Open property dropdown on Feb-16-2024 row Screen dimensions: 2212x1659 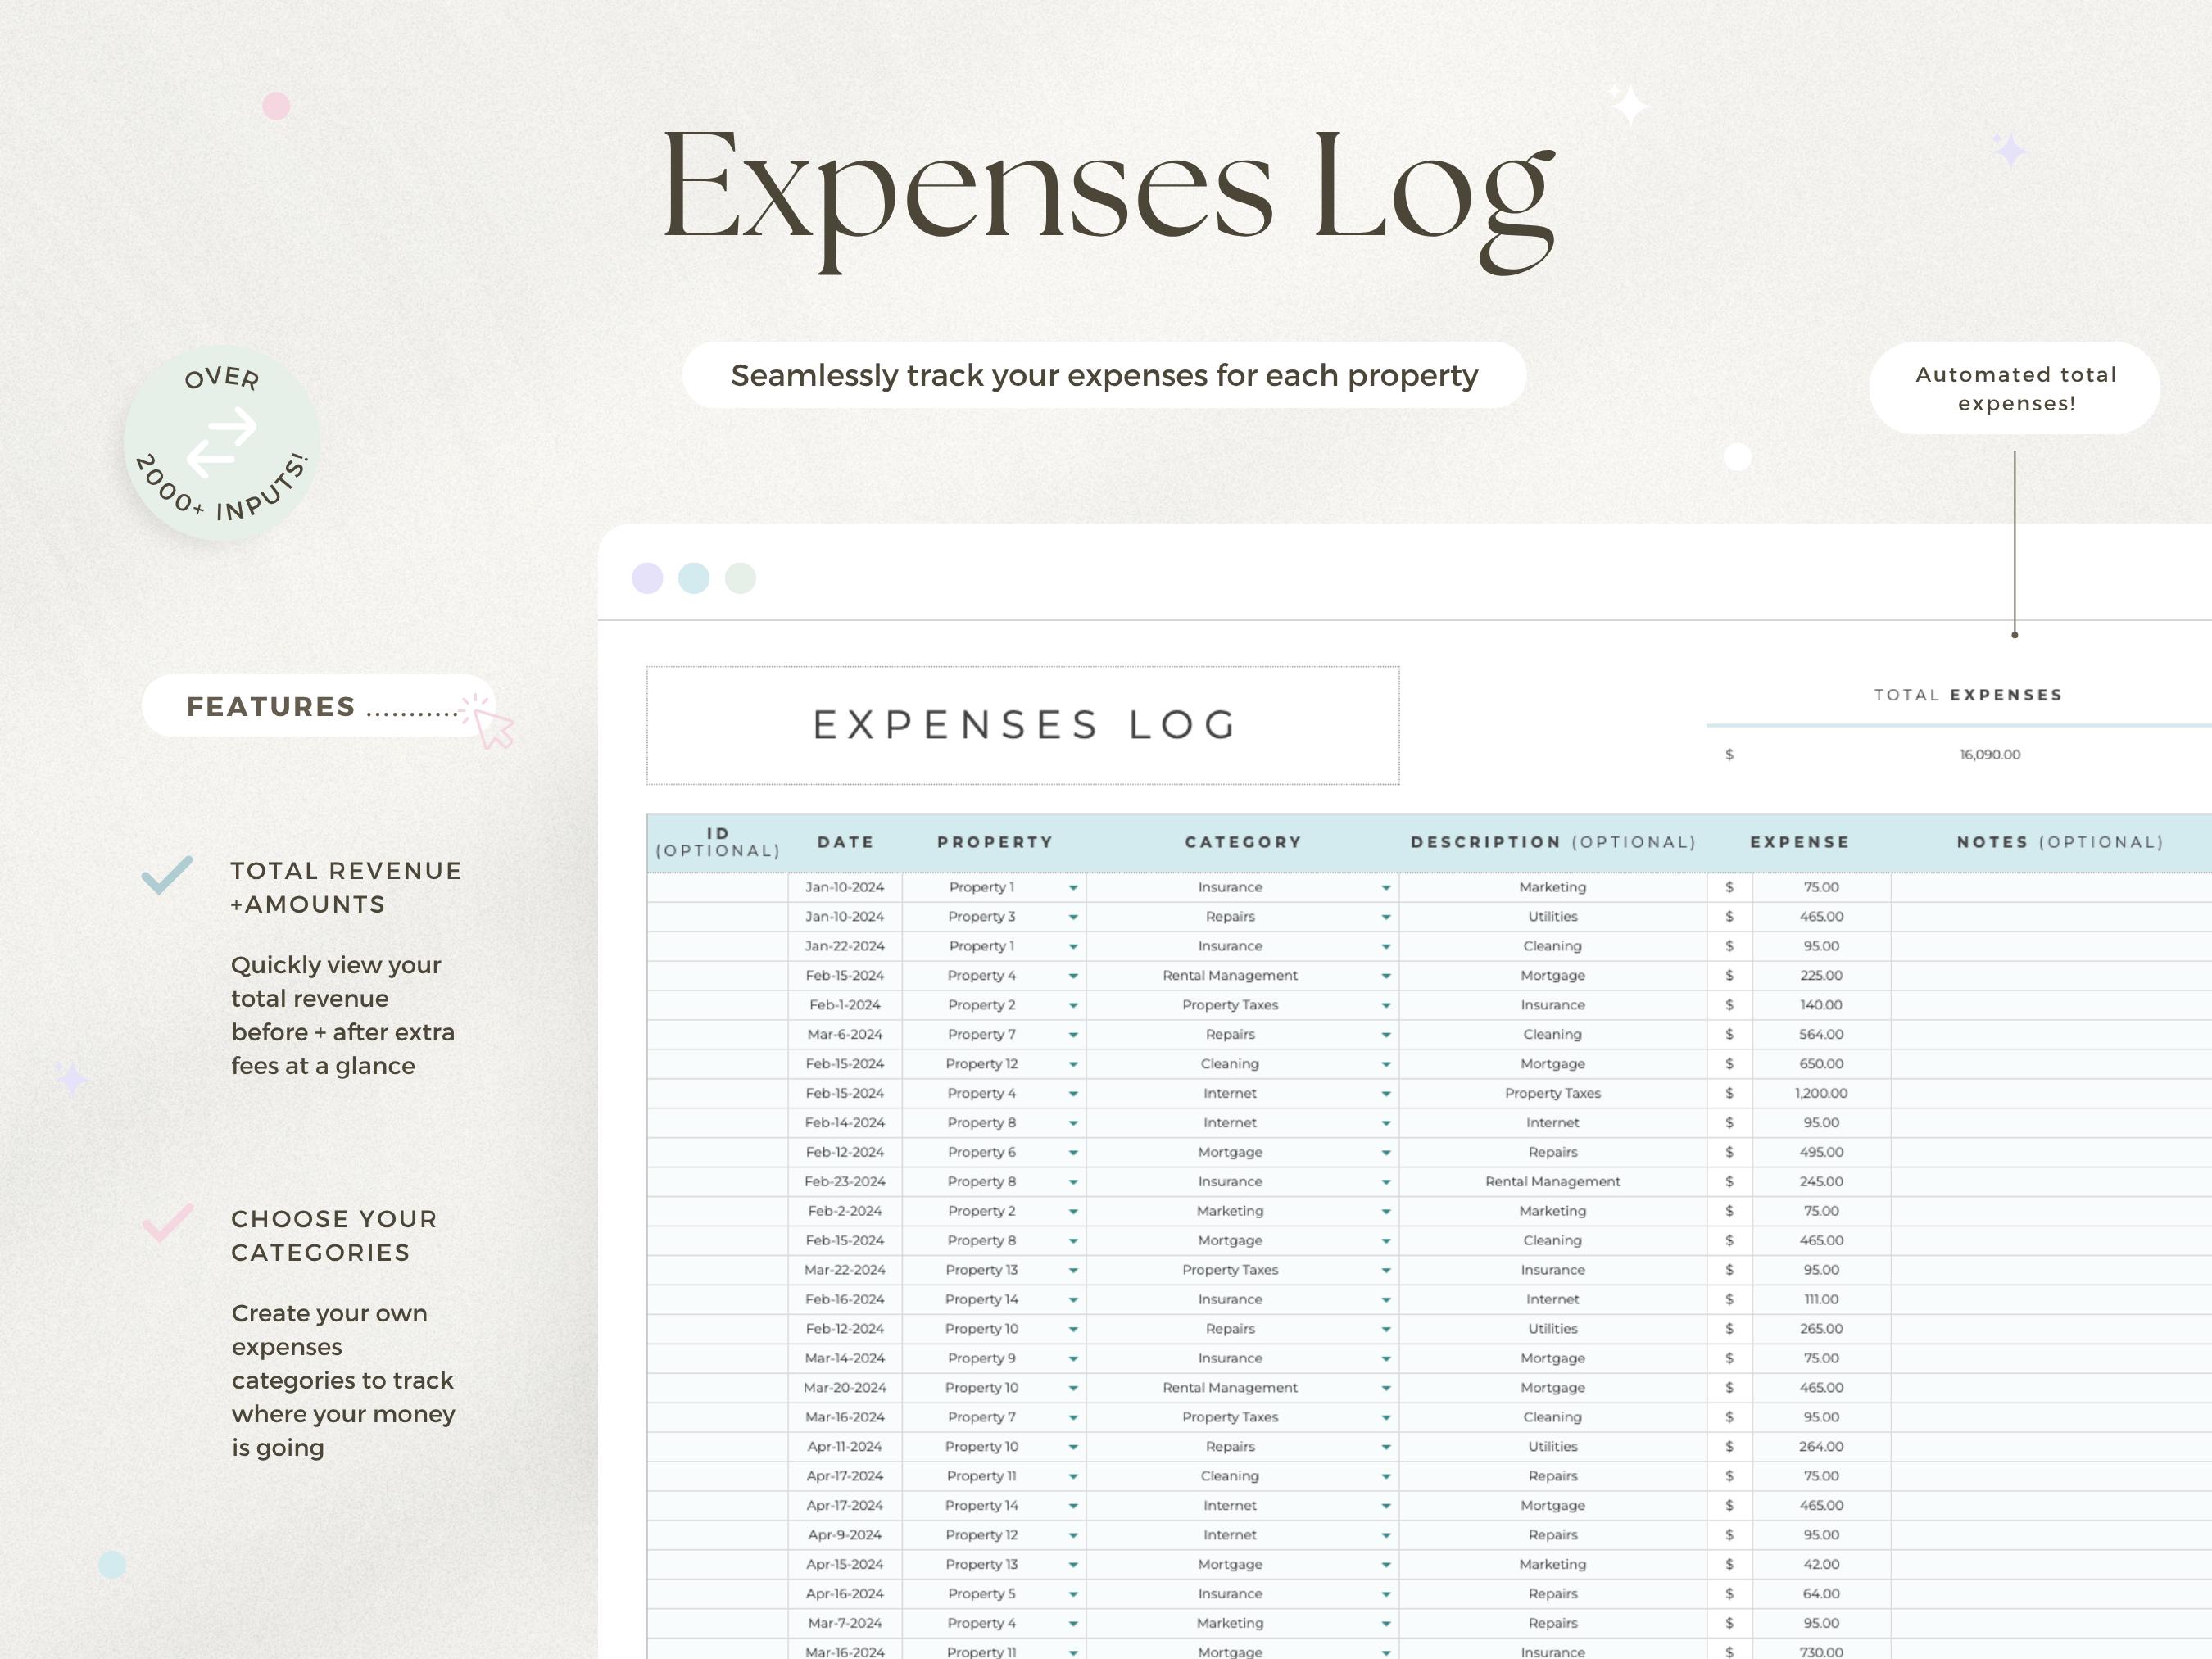click(1073, 1299)
